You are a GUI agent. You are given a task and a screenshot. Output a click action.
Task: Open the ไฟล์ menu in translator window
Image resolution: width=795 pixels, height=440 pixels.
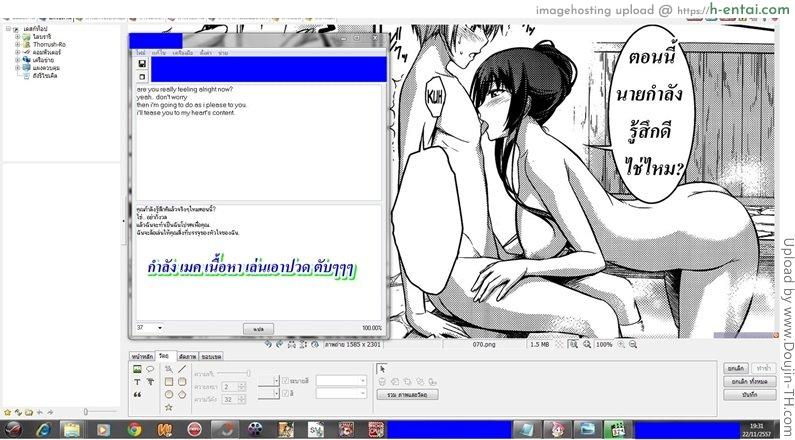coord(141,51)
